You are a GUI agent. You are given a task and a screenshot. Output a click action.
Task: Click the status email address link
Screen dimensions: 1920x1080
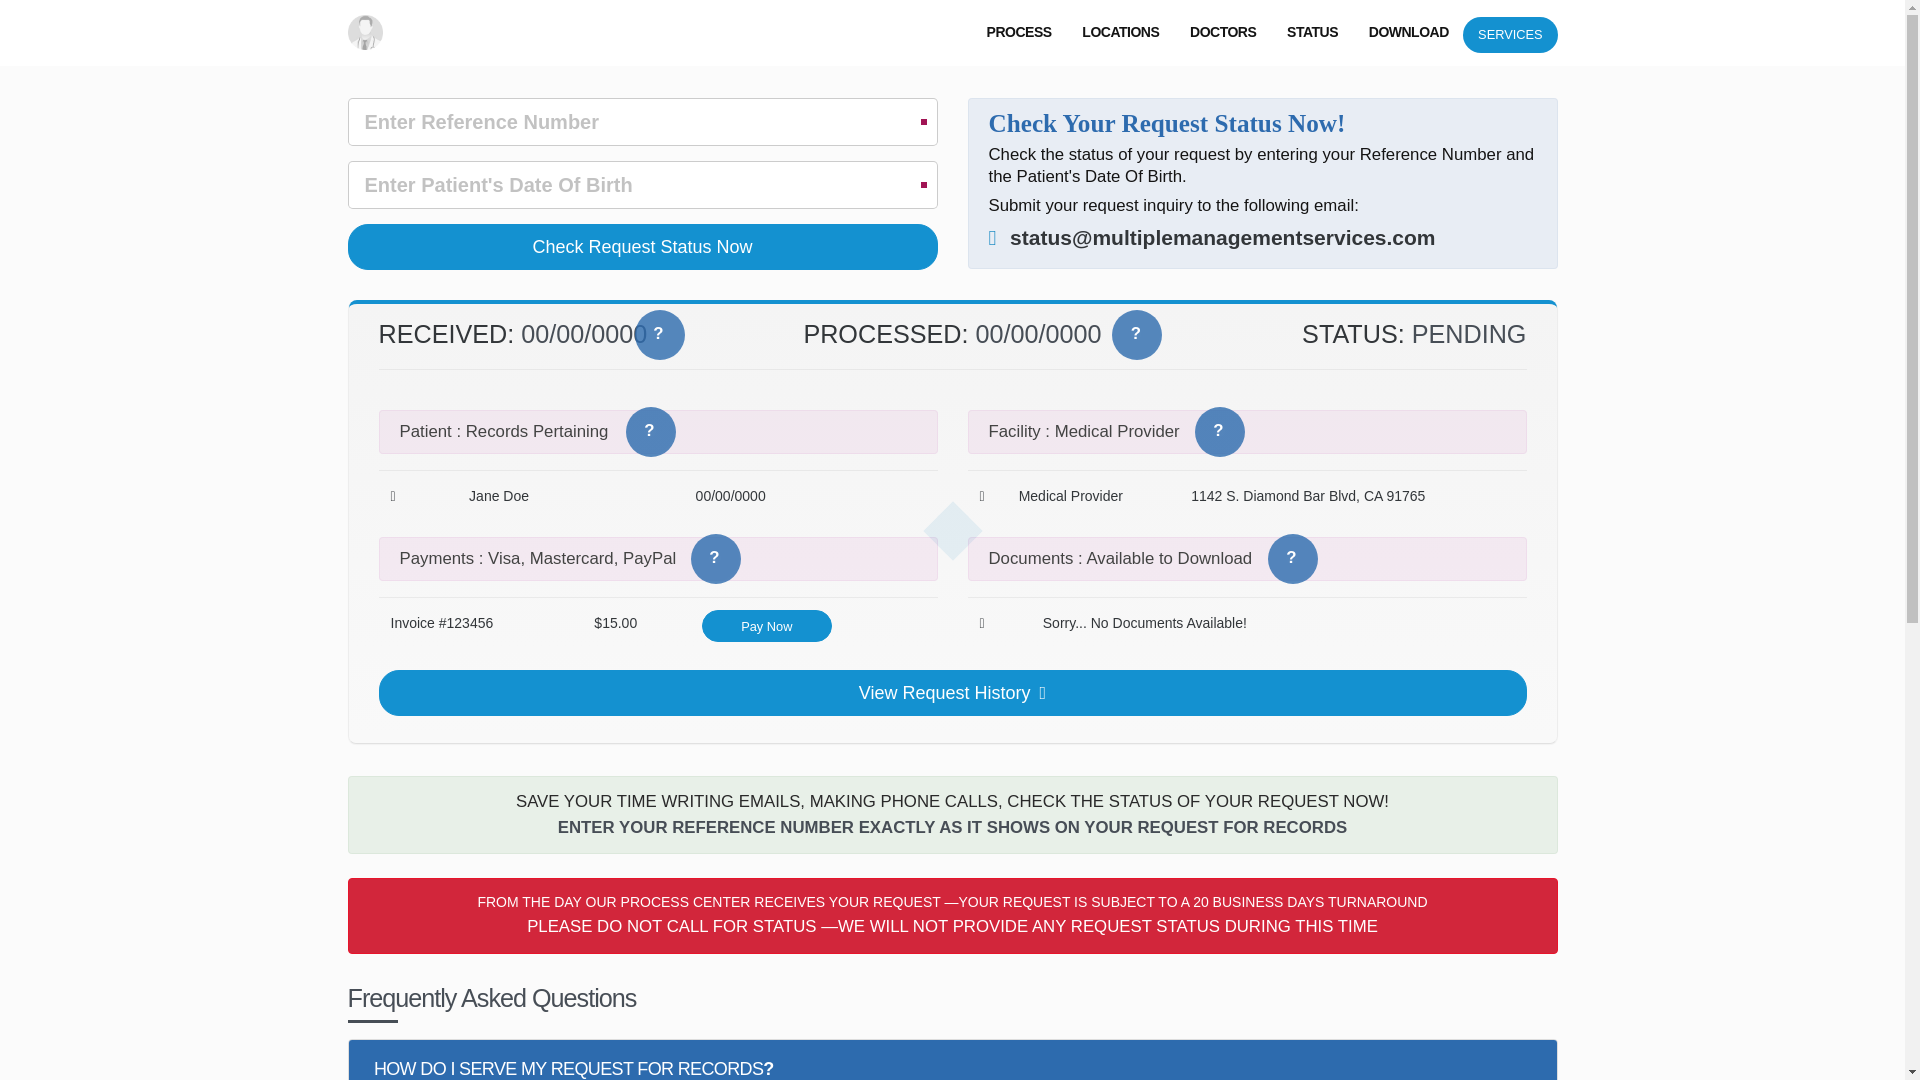point(1222,238)
